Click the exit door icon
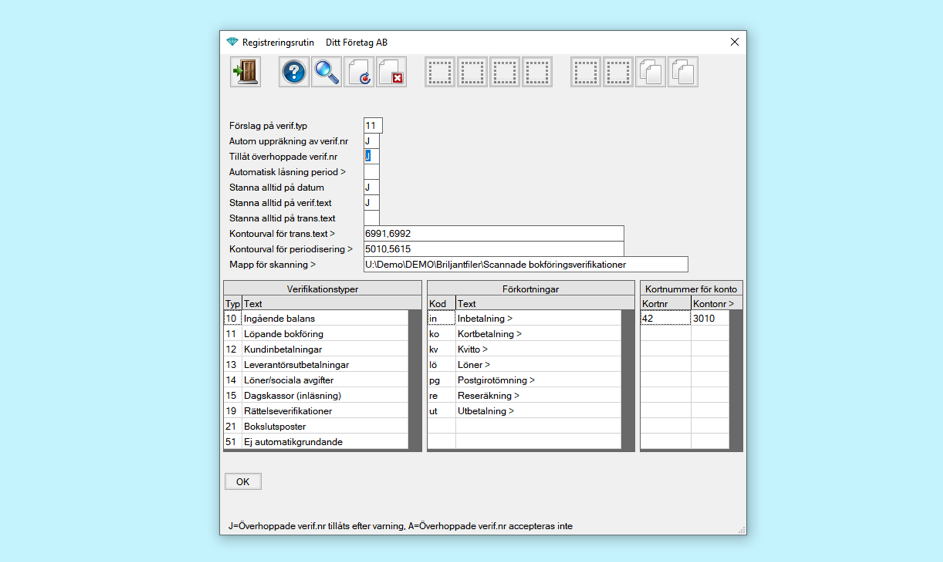Image resolution: width=943 pixels, height=562 pixels. click(245, 72)
